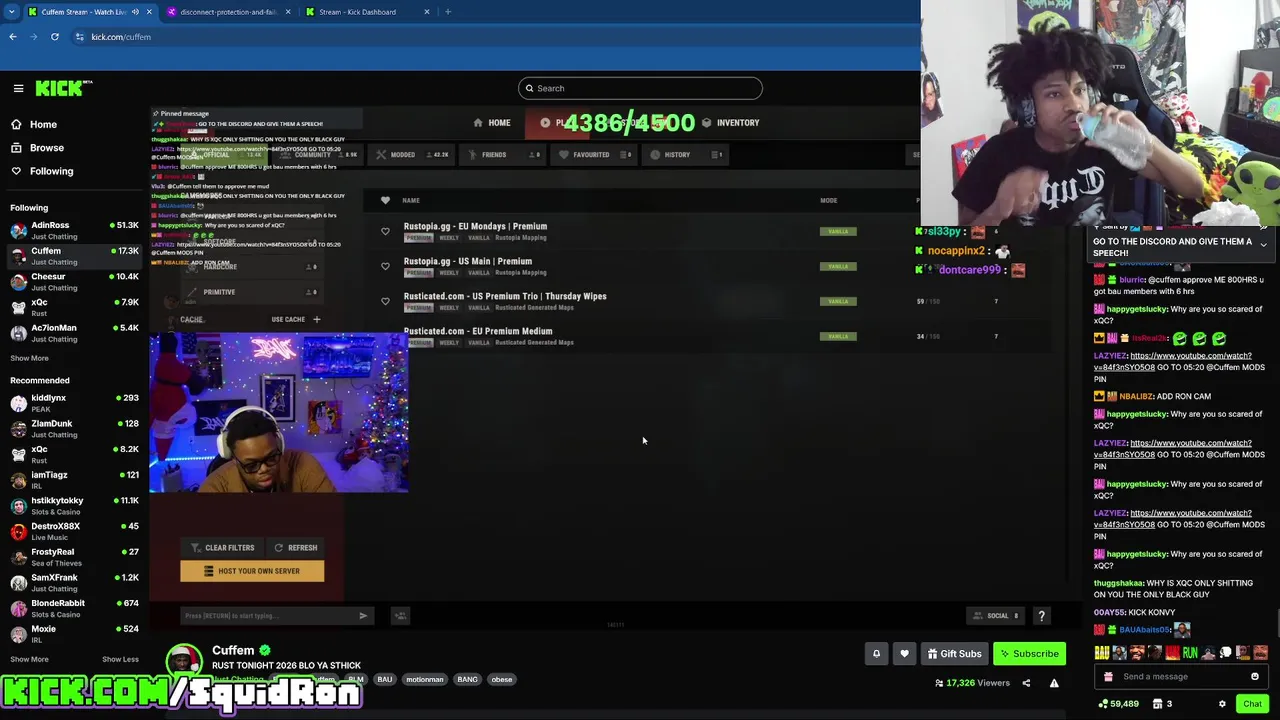This screenshot has width=1280, height=720.
Task: Click the notification bell for Cuffem
Action: (876, 654)
